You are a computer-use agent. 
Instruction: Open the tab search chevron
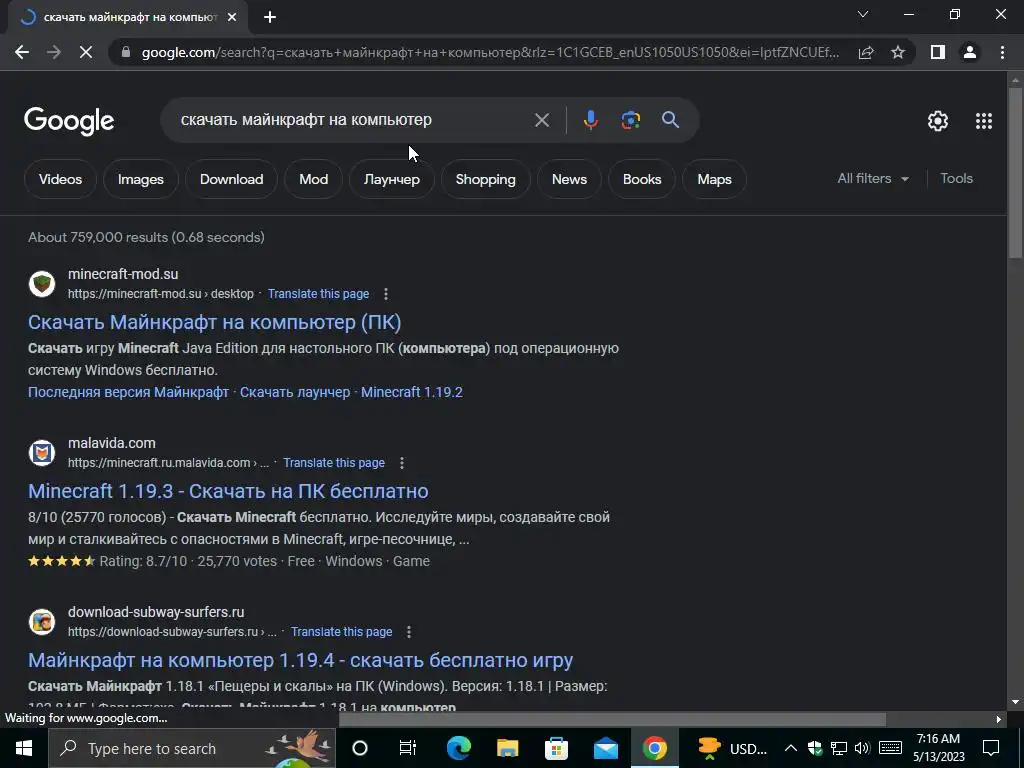pos(863,14)
